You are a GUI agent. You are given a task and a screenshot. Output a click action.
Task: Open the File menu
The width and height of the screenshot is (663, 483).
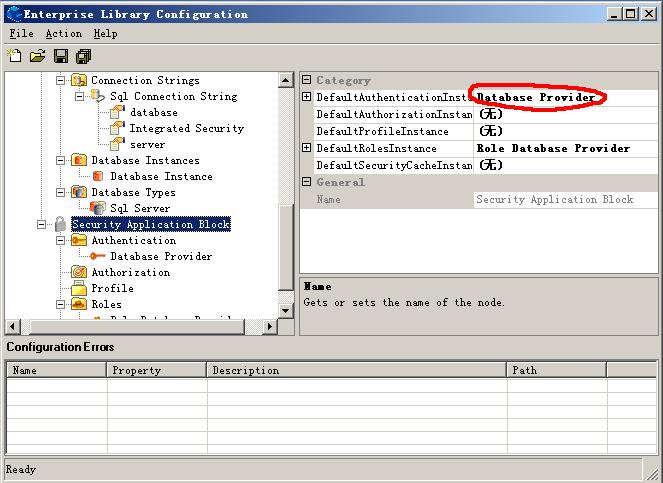coord(21,33)
